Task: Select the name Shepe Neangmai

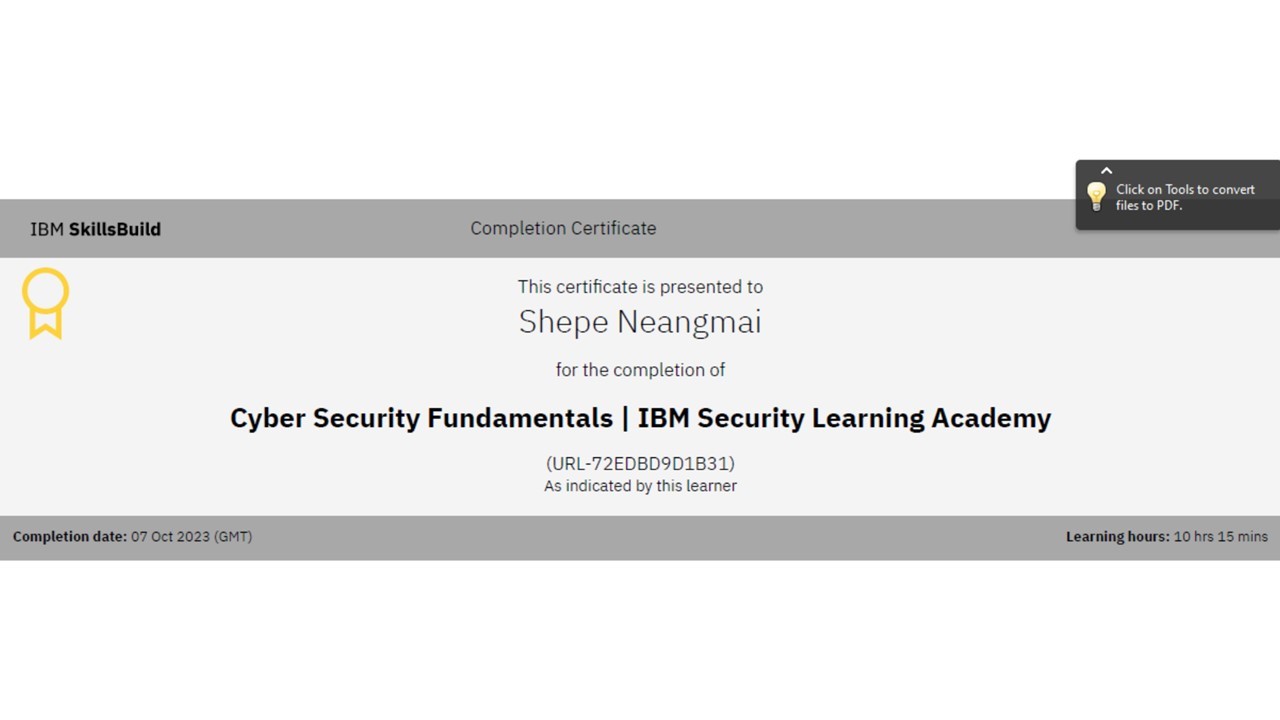Action: pos(640,322)
